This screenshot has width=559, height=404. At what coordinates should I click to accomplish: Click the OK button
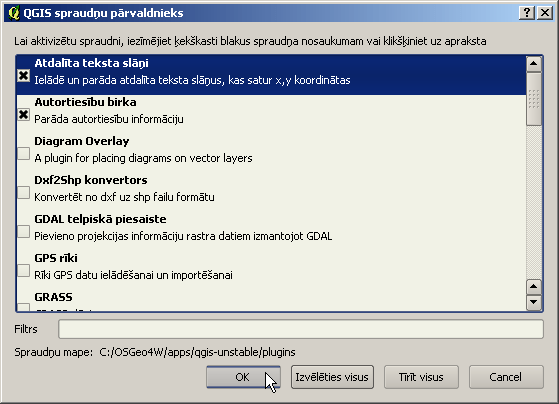point(243,377)
